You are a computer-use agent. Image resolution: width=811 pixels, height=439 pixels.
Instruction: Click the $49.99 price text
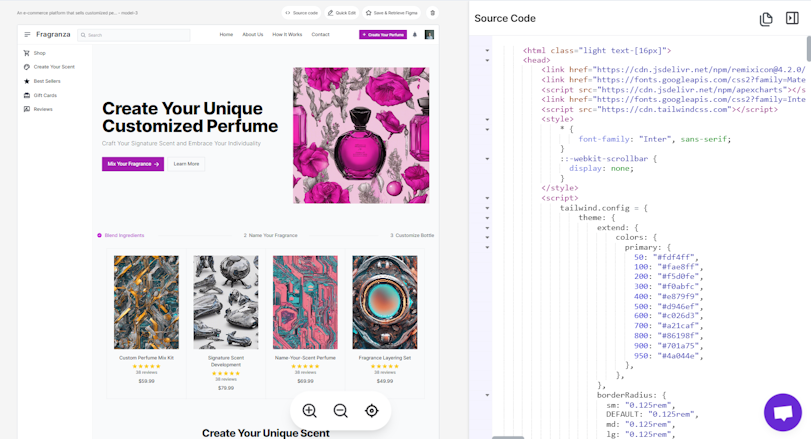tap(385, 381)
